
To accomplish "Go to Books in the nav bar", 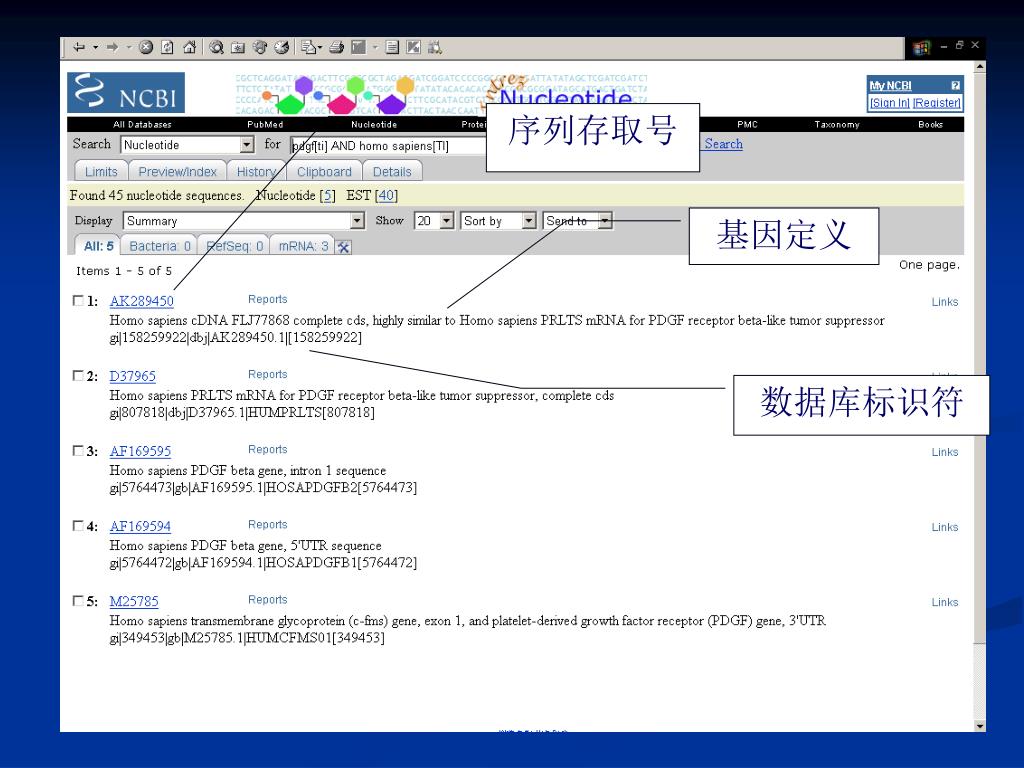I will (931, 124).
